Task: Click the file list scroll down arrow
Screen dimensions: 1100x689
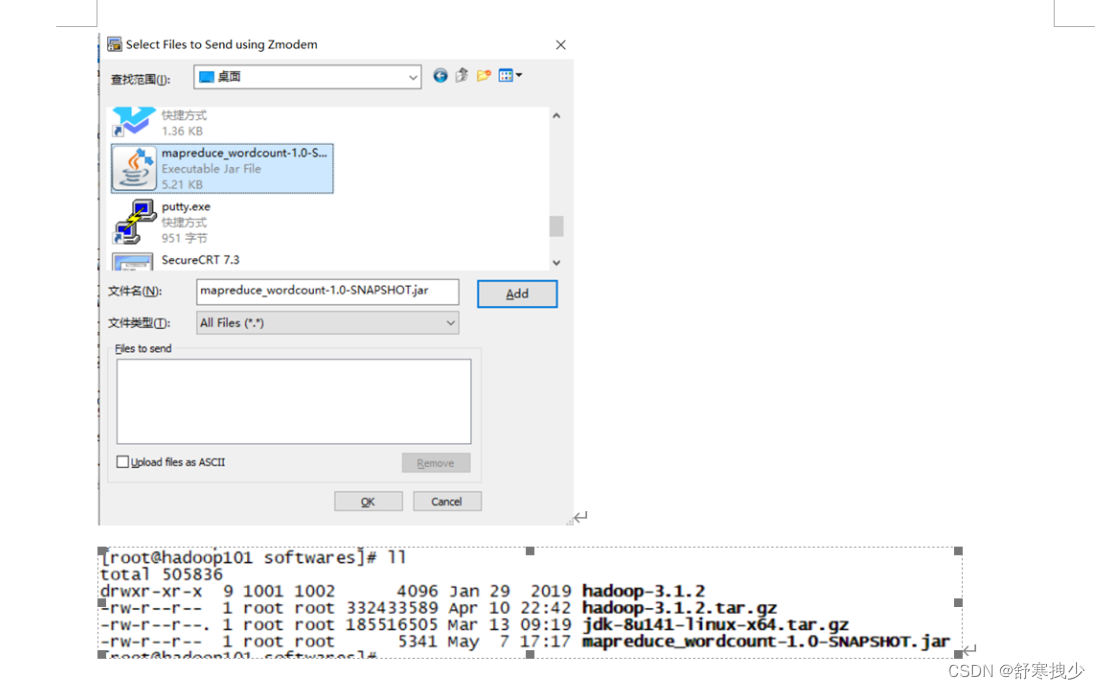Action: (556, 262)
